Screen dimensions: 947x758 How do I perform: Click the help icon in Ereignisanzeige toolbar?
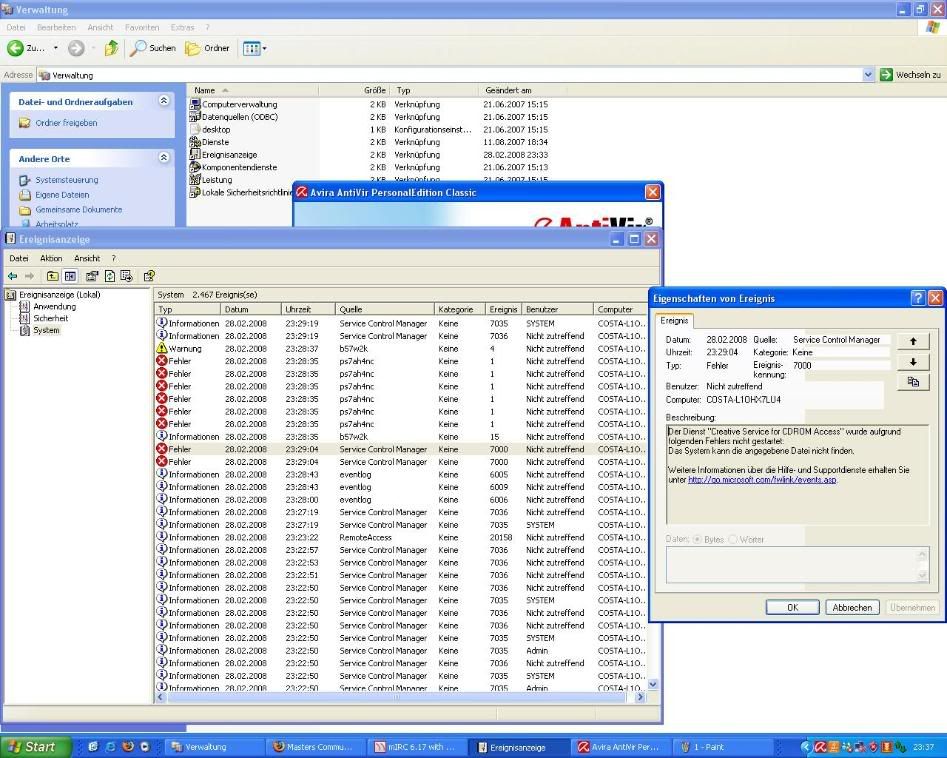(x=149, y=276)
